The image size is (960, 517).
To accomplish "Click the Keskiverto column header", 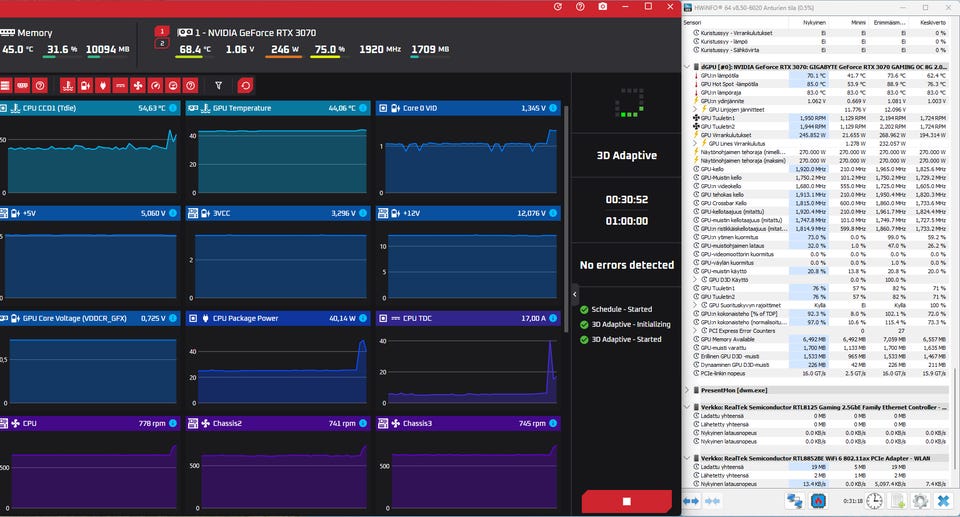I will [x=933, y=23].
